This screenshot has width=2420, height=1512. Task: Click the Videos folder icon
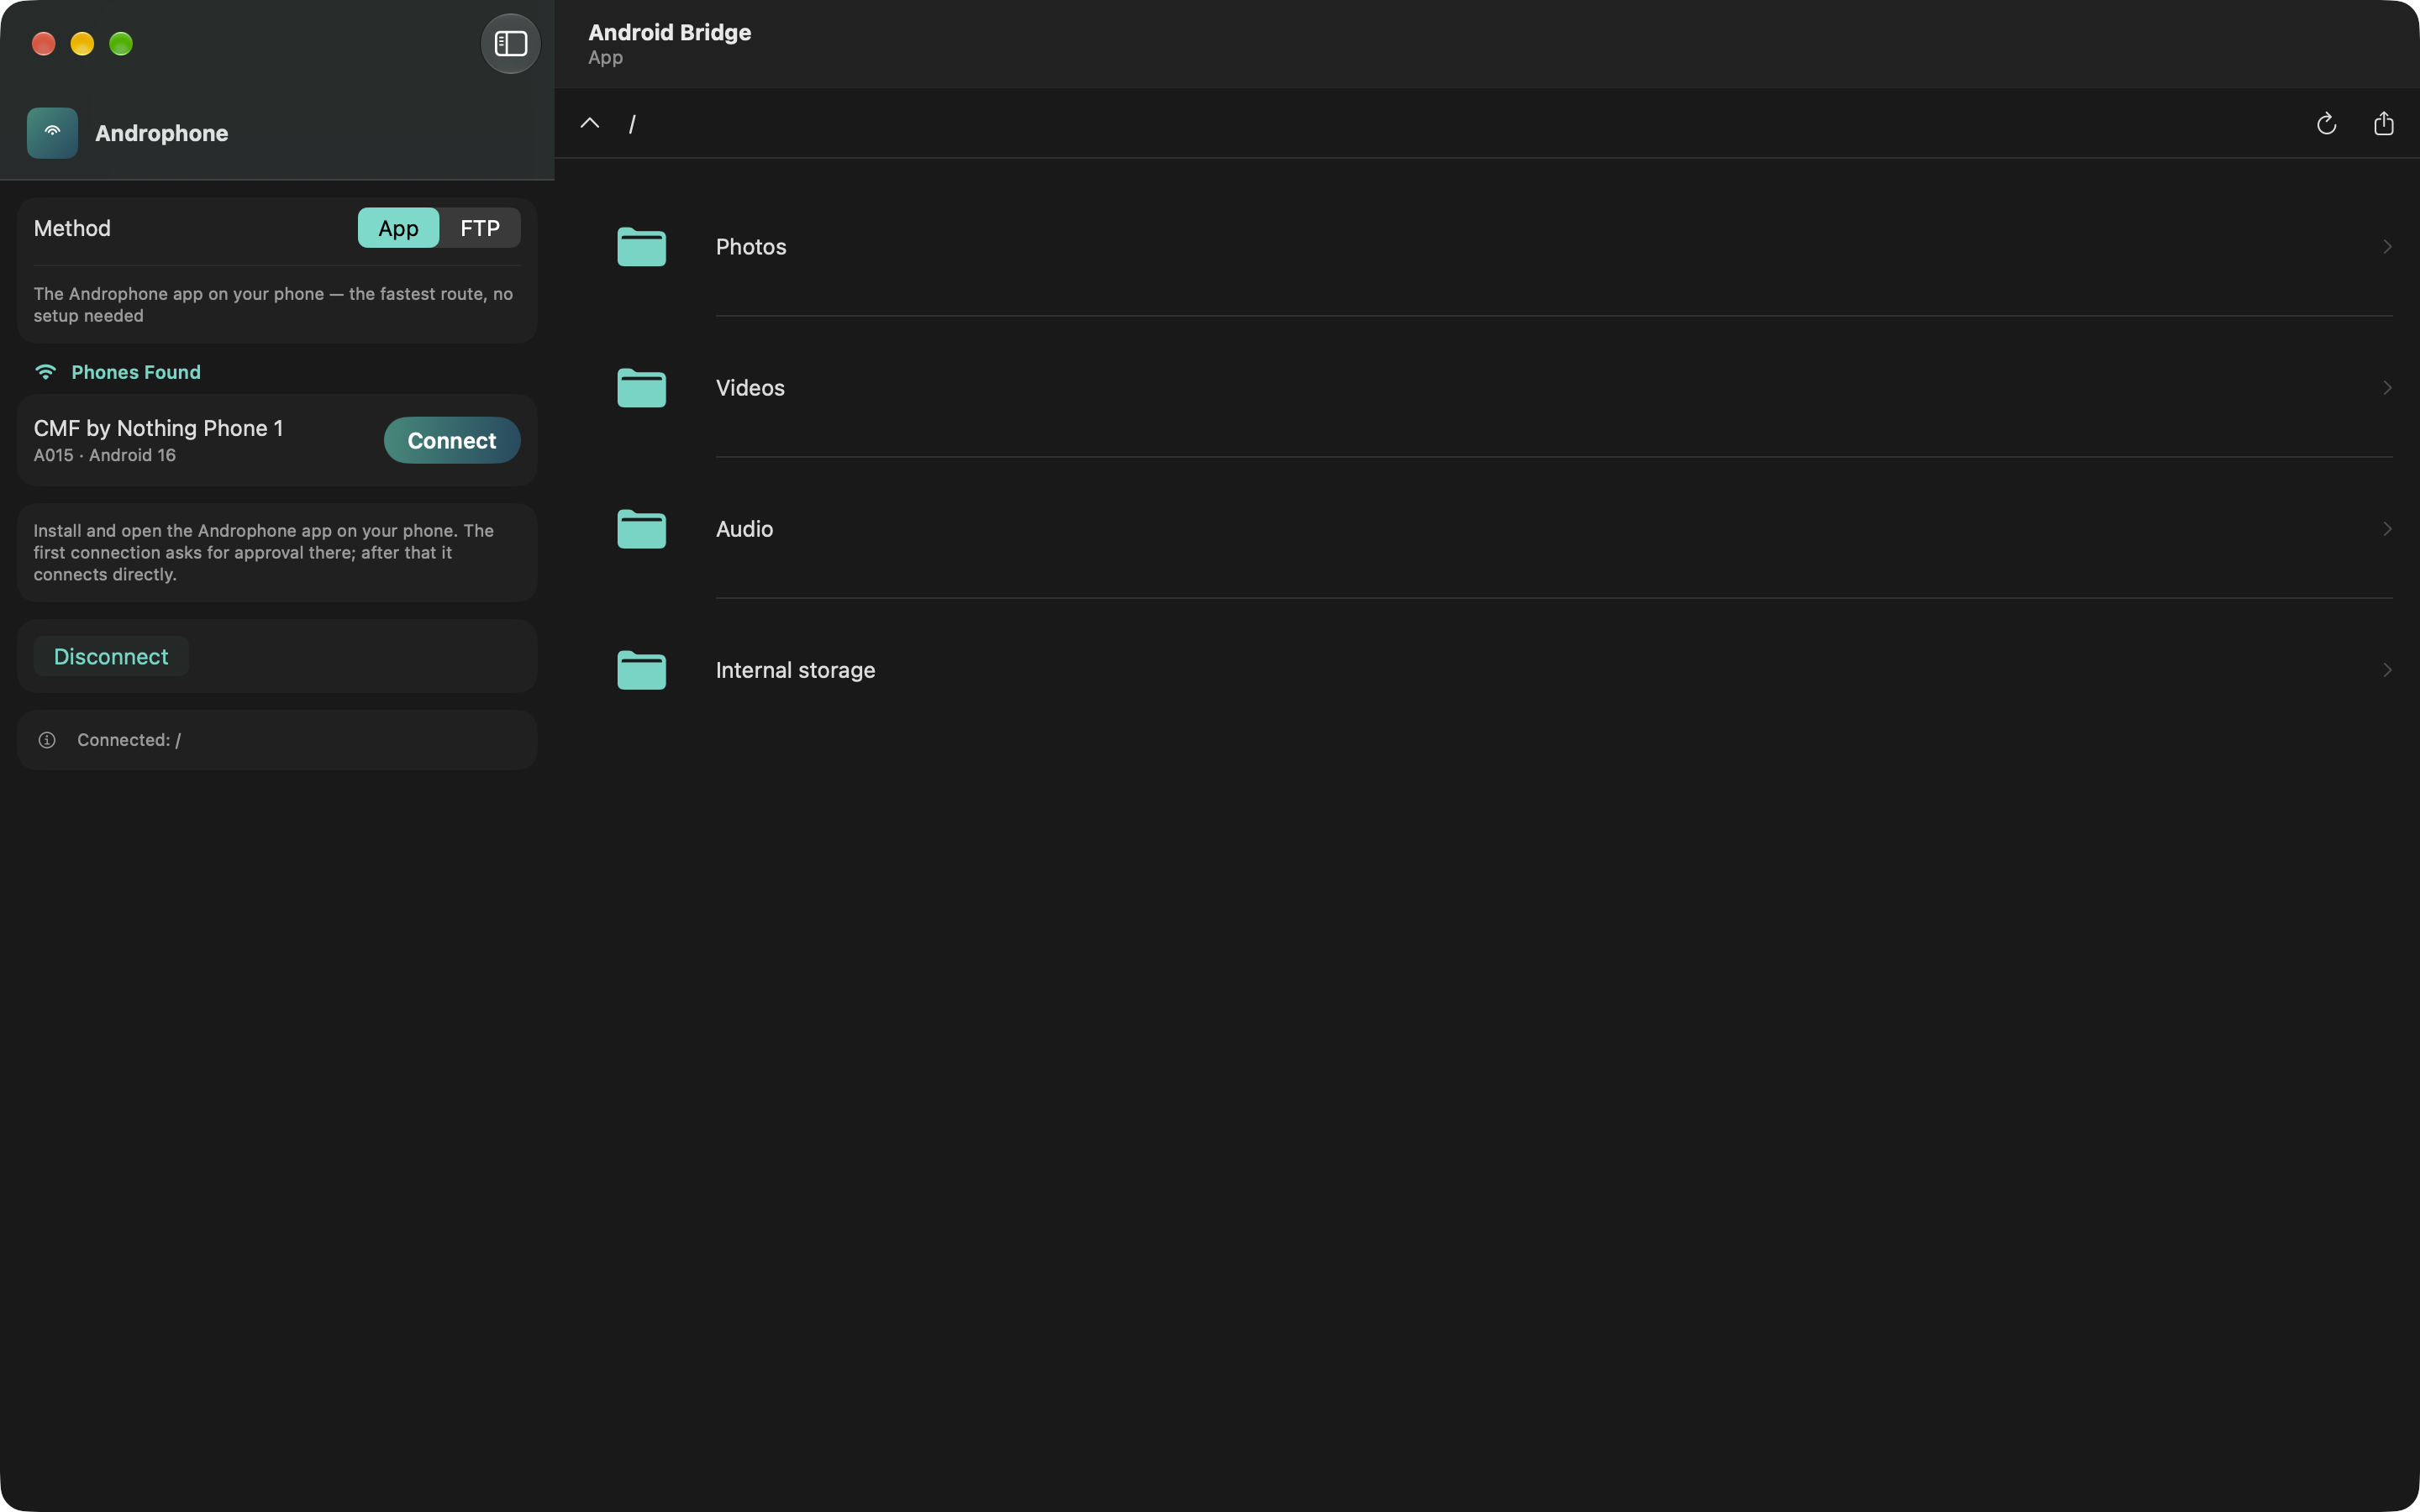[642, 387]
